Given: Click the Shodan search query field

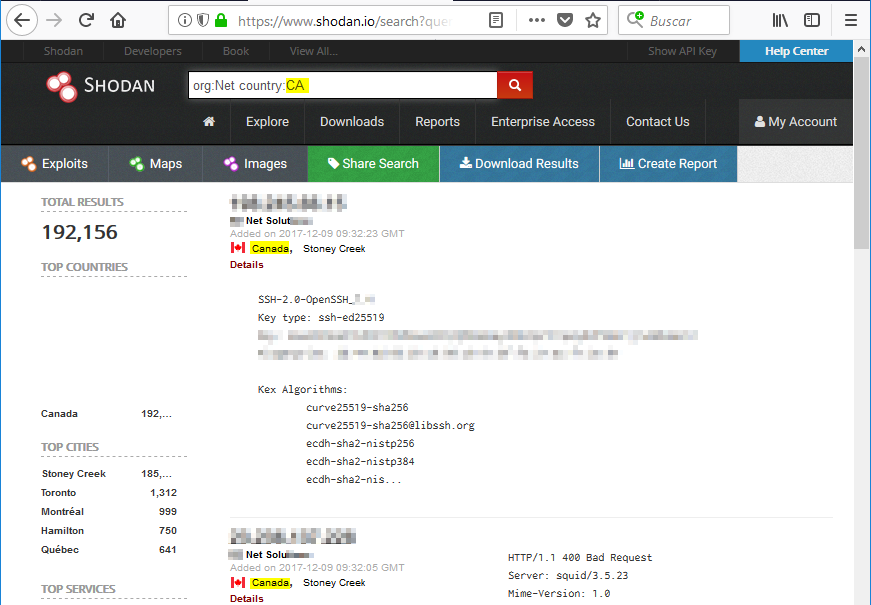Looking at the screenshot, I should coord(342,86).
